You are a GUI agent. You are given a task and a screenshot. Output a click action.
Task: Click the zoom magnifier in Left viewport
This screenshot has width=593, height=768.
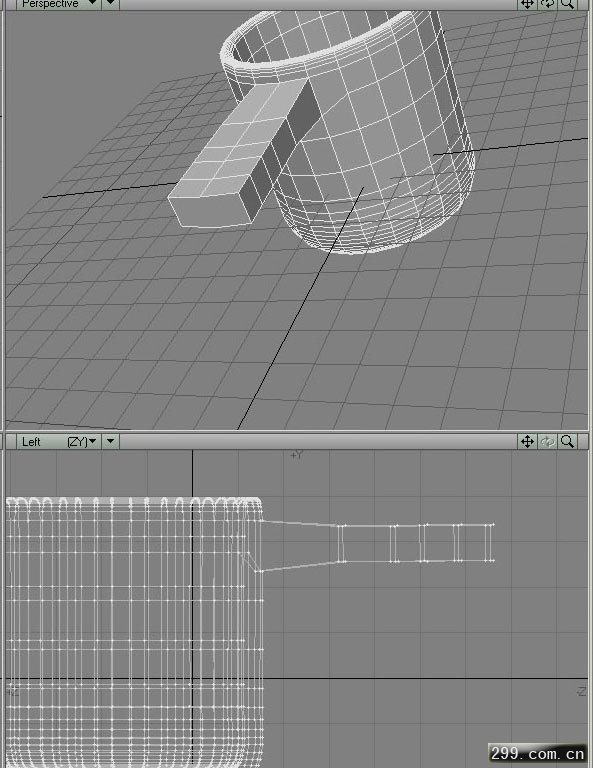point(567,441)
